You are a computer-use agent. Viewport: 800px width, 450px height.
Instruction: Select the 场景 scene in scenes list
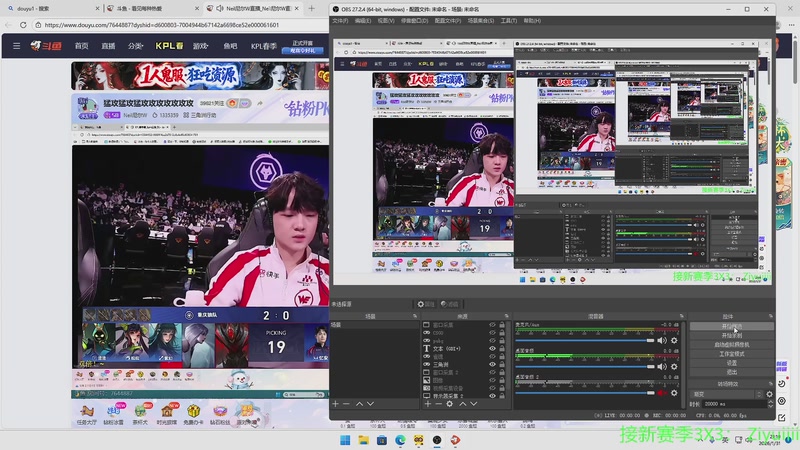[x=374, y=324]
